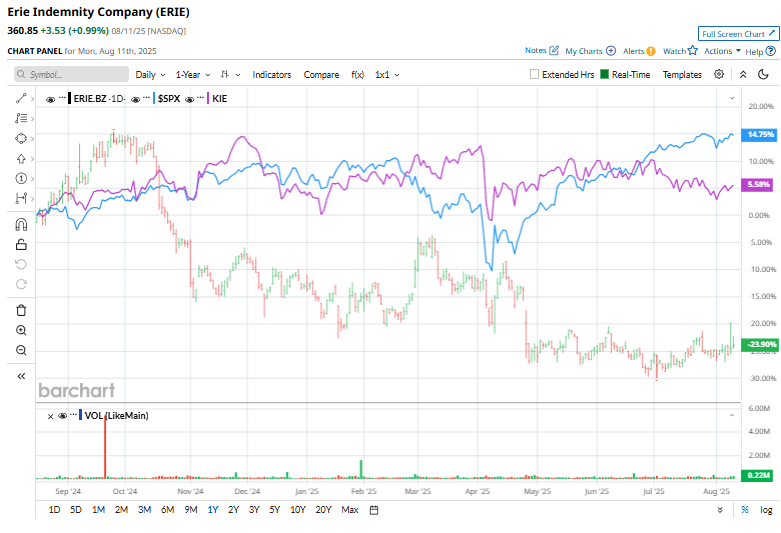Click the Notes edit icon

[x=554, y=50]
